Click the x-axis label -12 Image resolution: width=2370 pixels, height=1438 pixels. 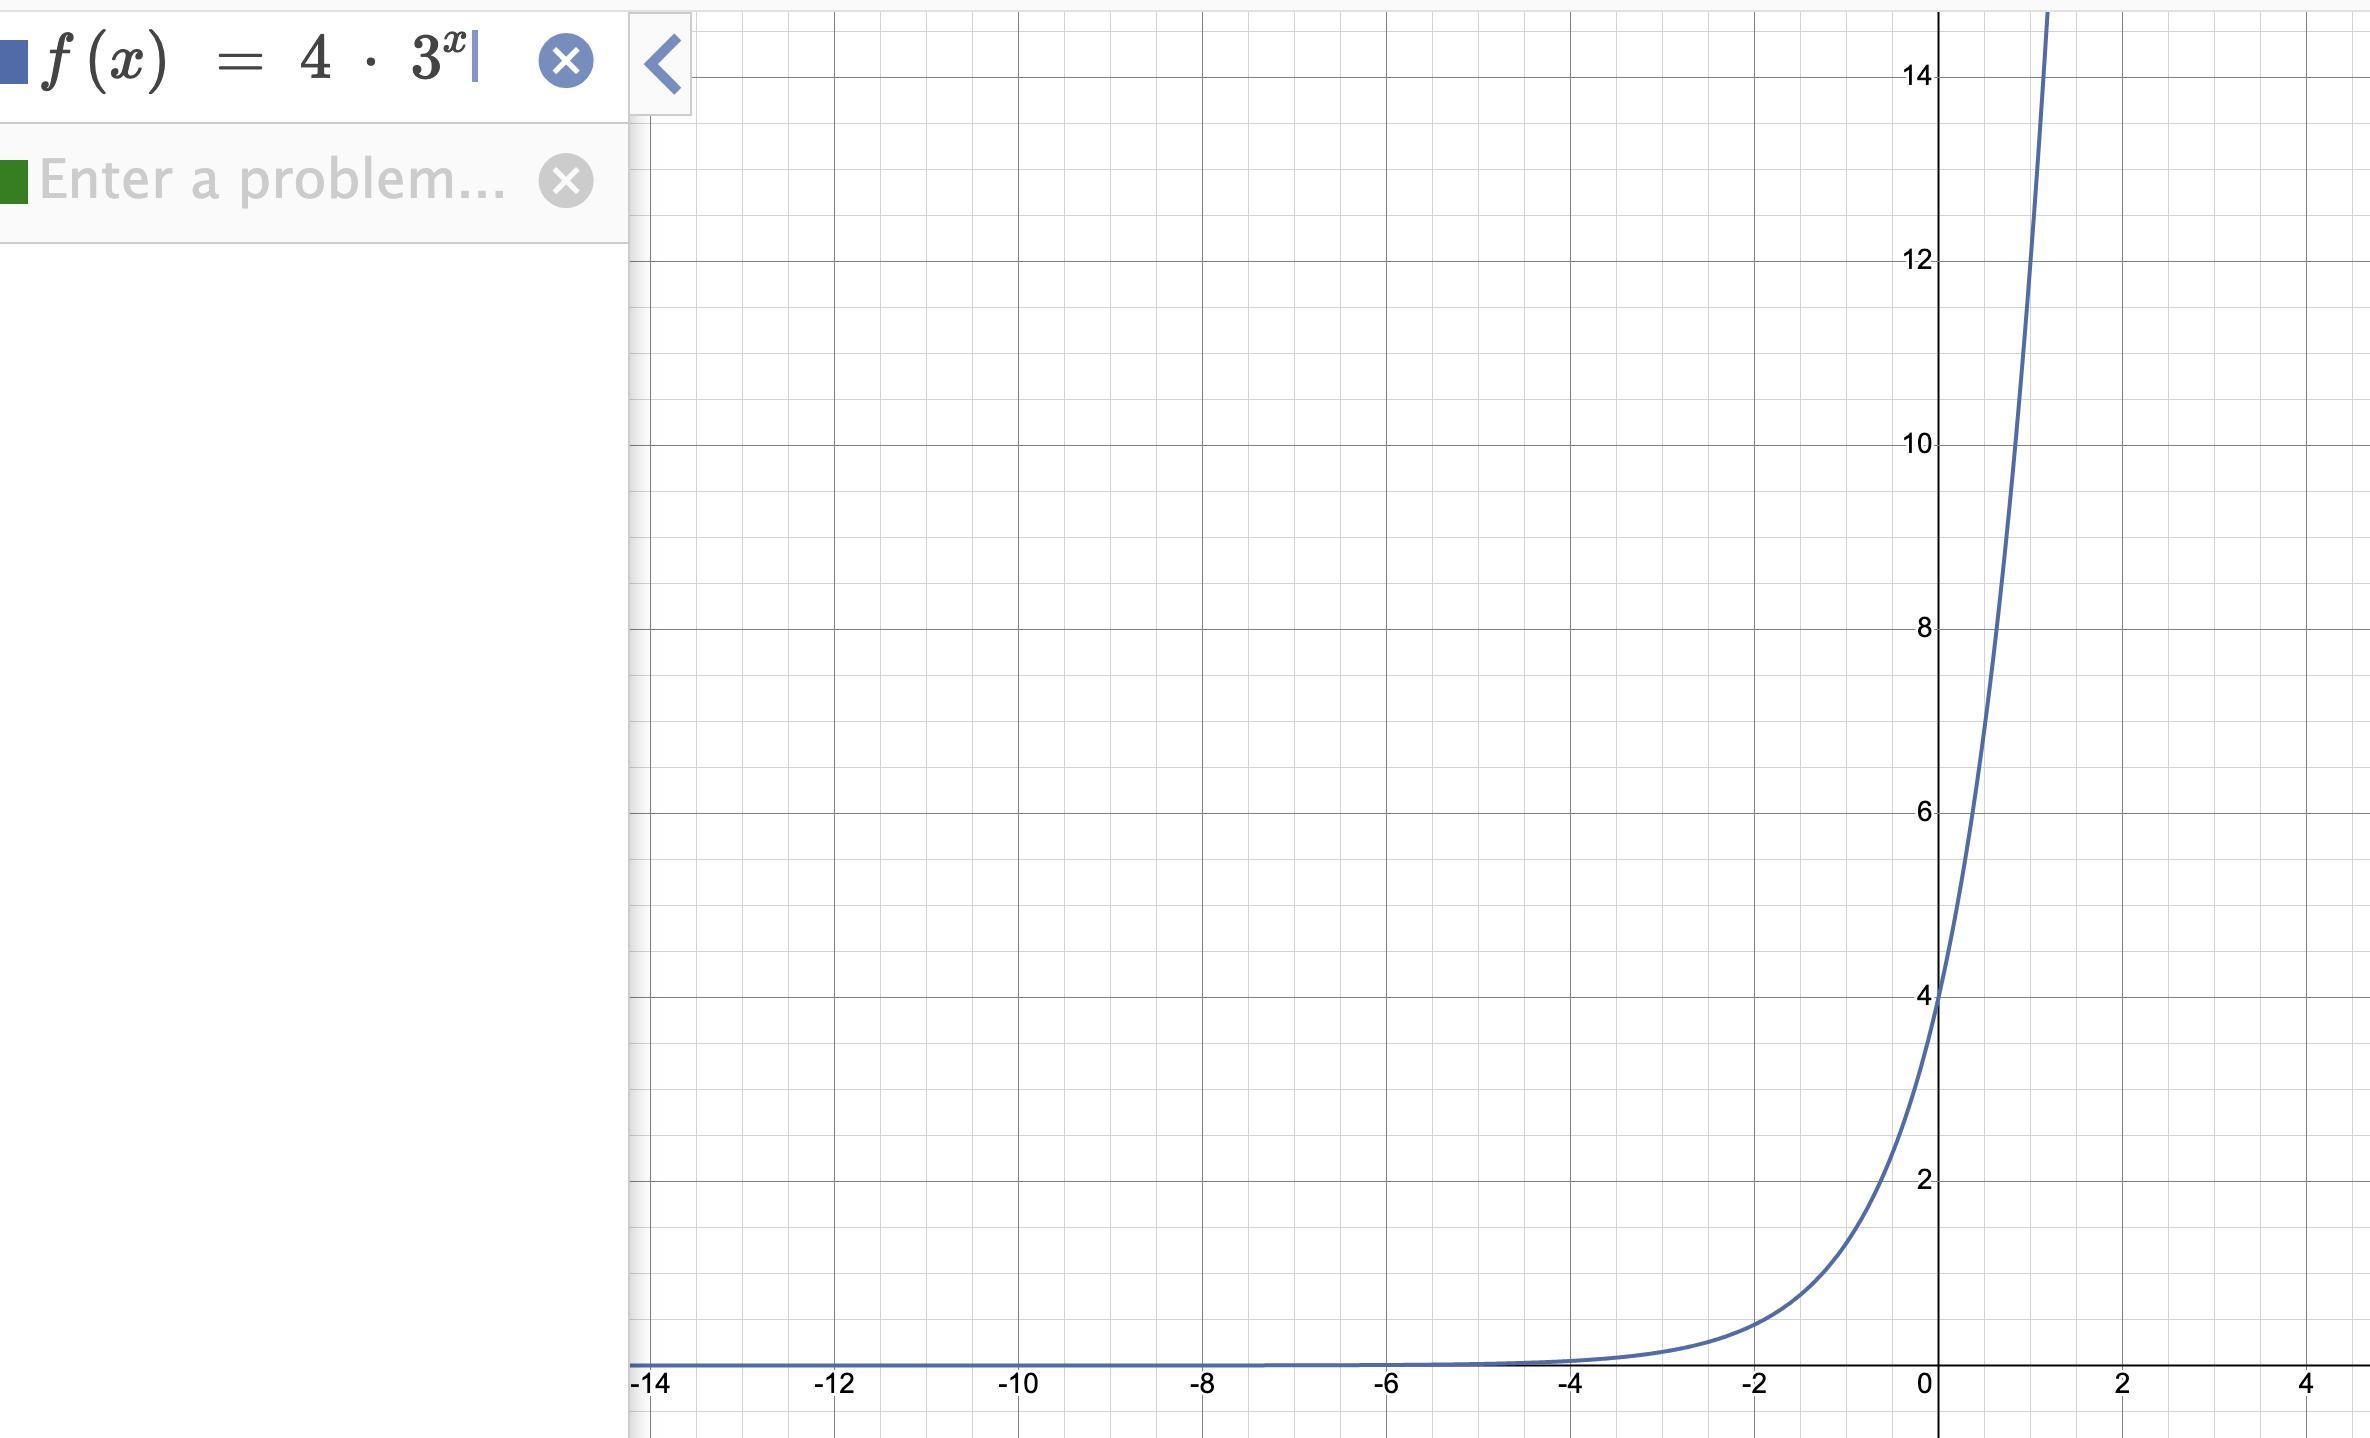tap(833, 1384)
